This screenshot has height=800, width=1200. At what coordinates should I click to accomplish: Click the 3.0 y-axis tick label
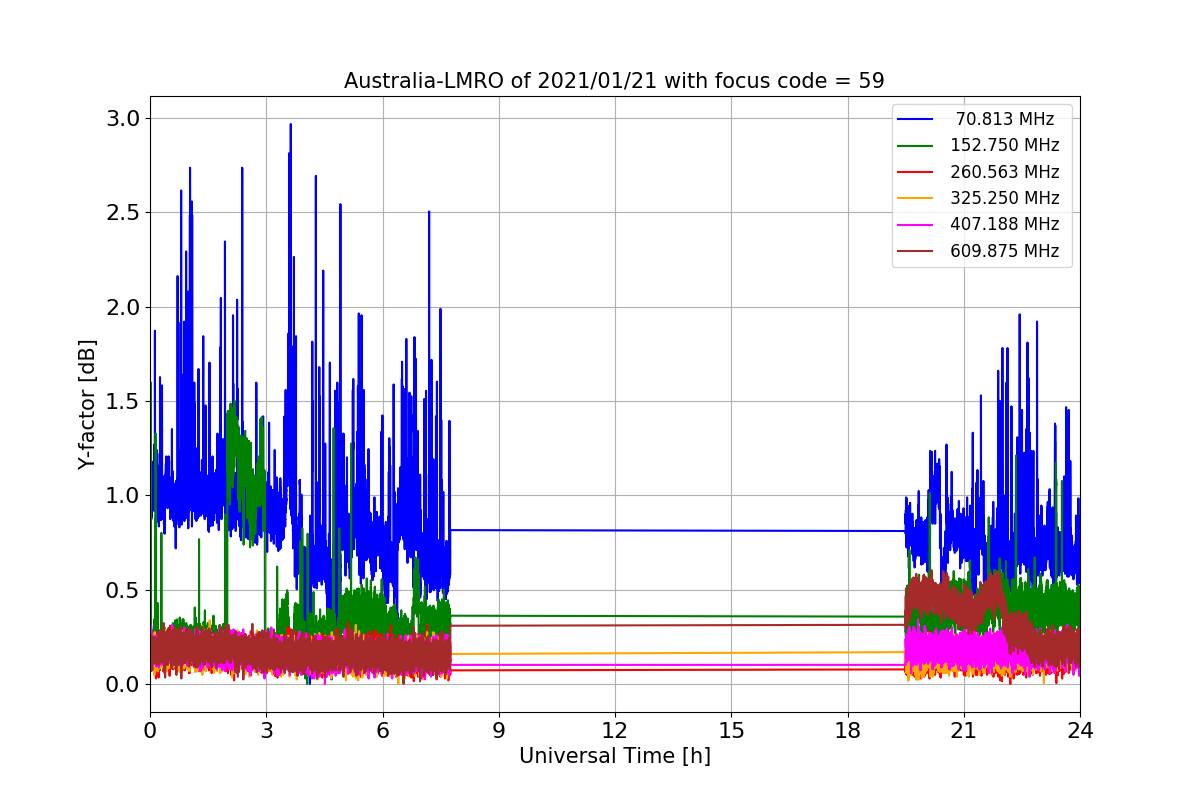click(x=123, y=118)
